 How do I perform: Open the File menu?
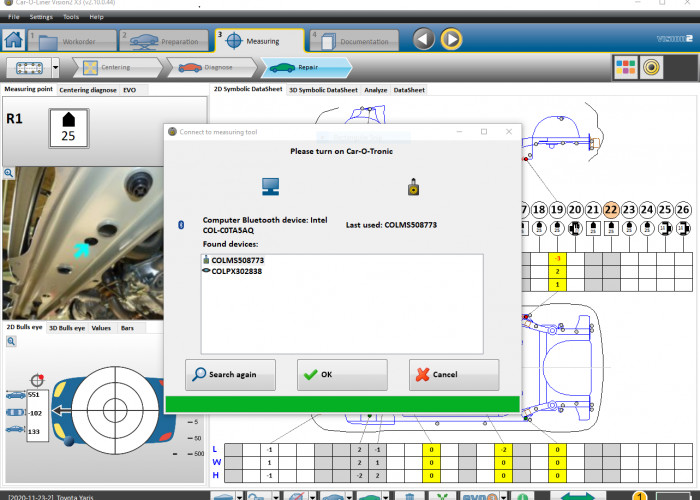click(x=13, y=17)
